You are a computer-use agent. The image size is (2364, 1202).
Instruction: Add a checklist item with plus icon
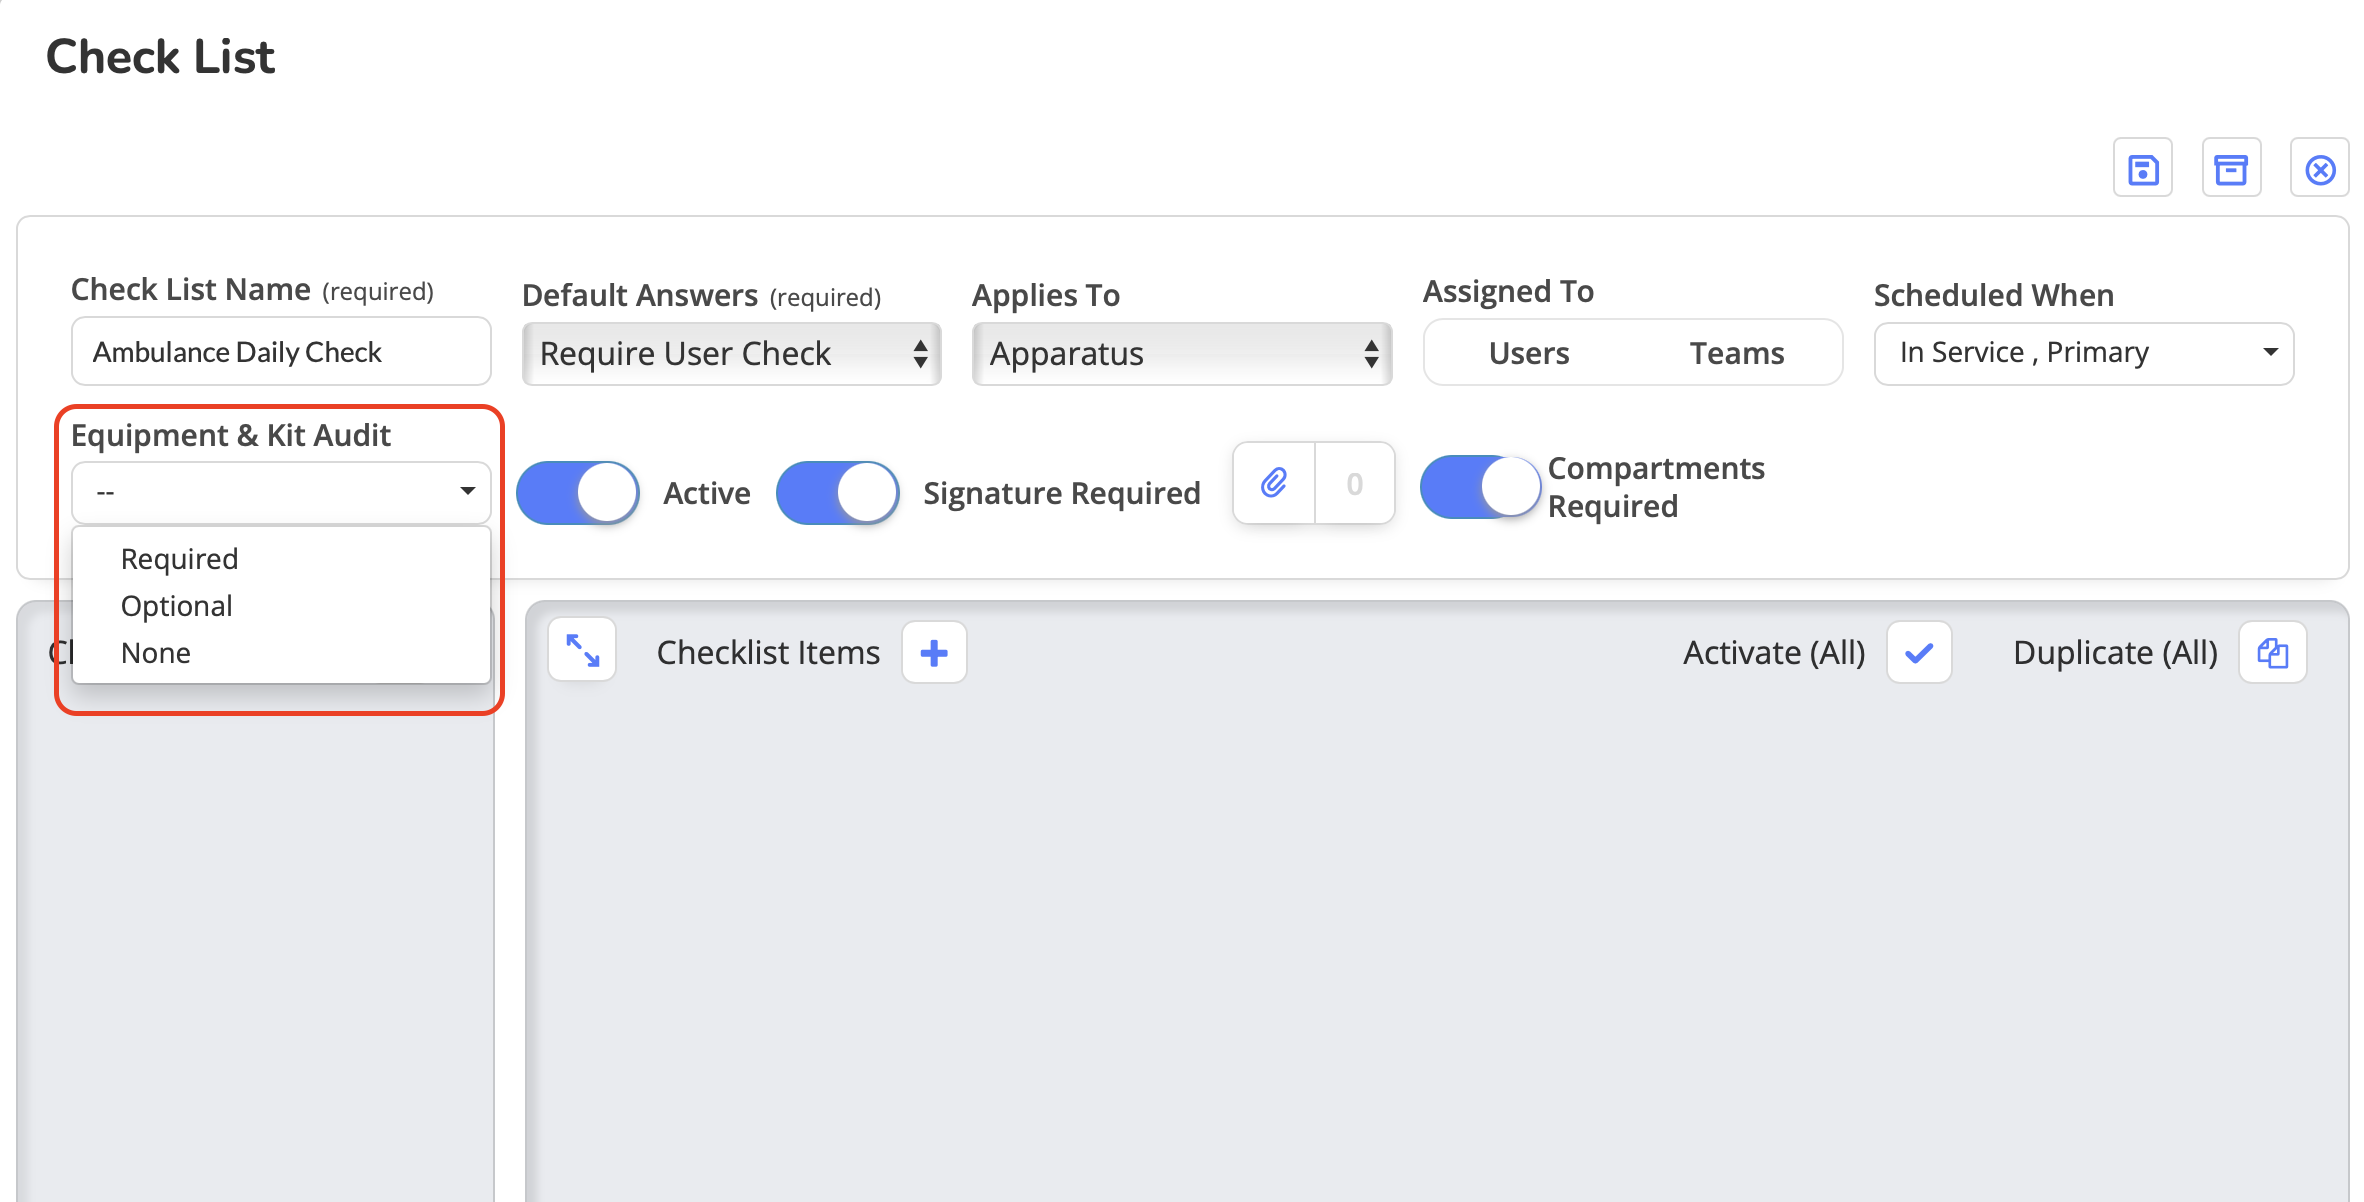pos(933,653)
